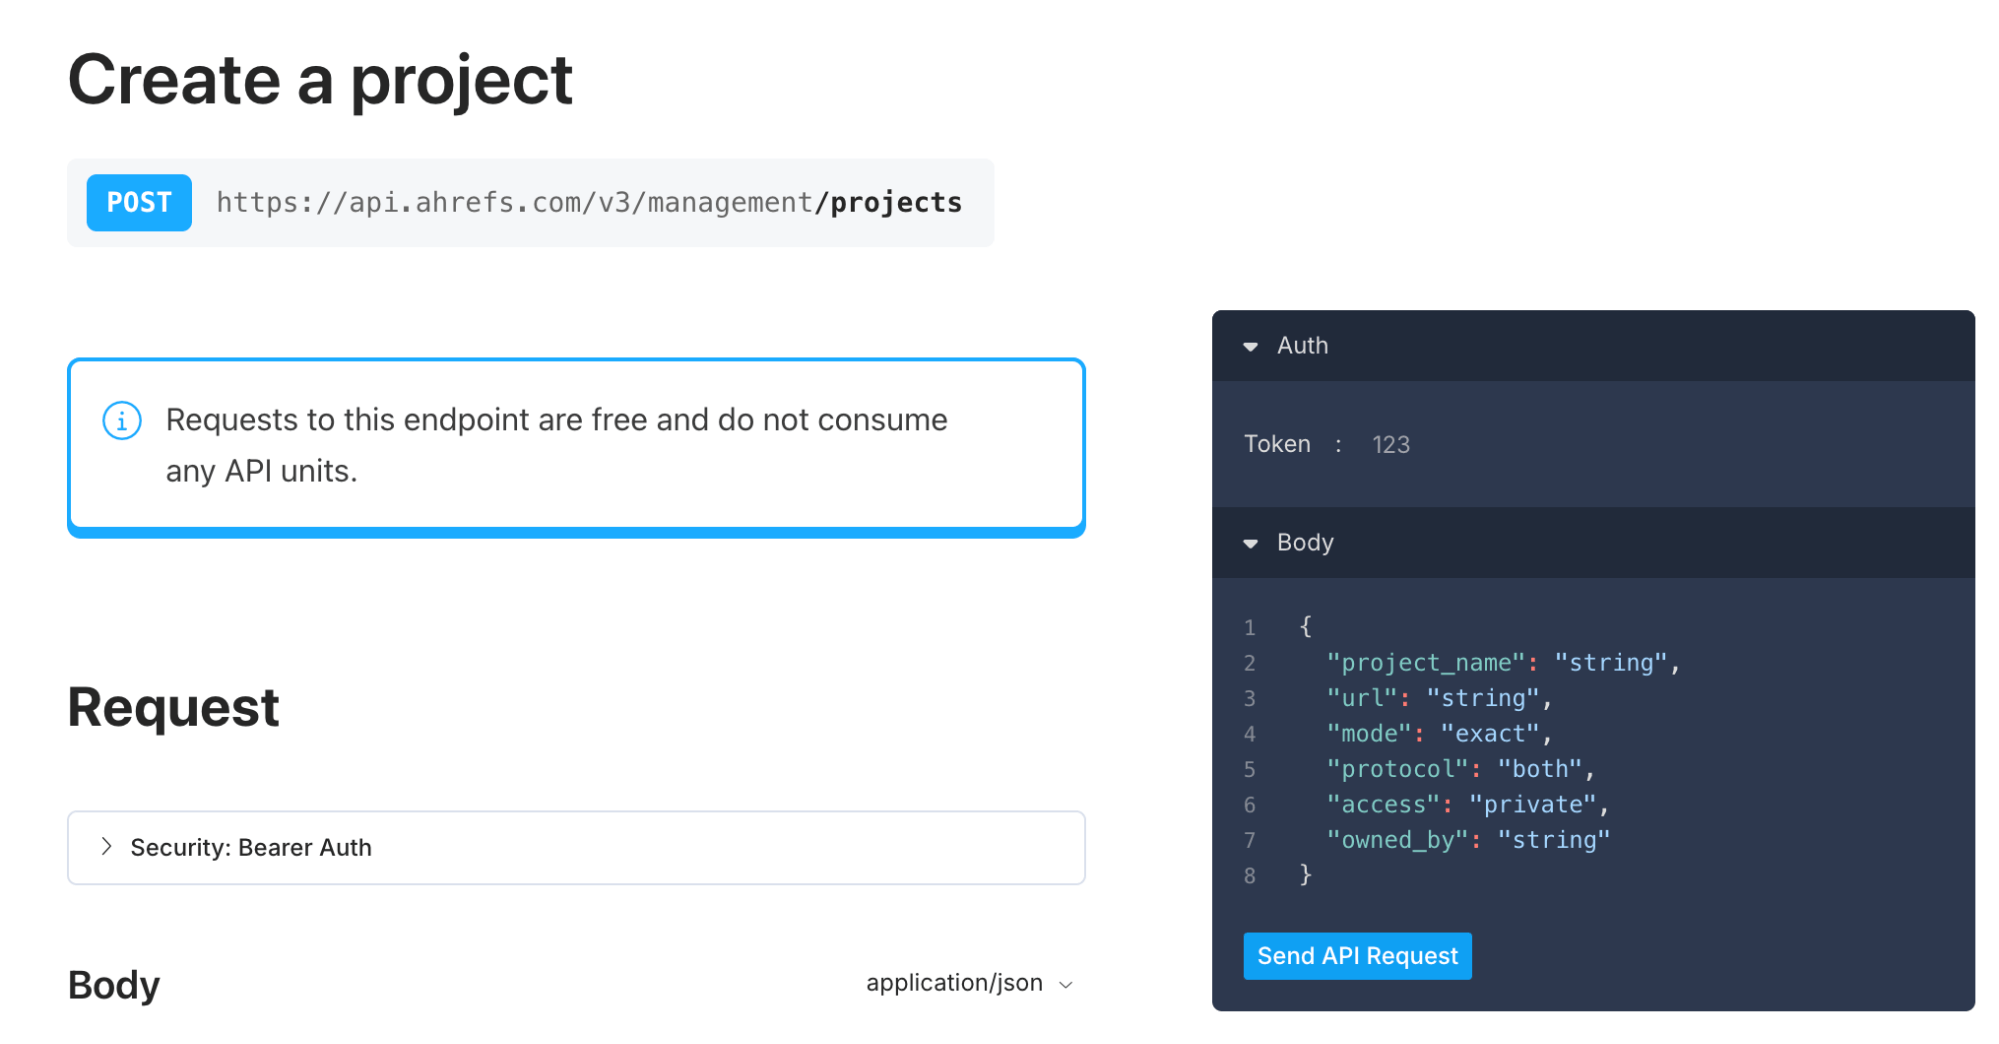1999x1044 pixels.
Task: Click the "owned_by" line in editor
Action: (1467, 840)
